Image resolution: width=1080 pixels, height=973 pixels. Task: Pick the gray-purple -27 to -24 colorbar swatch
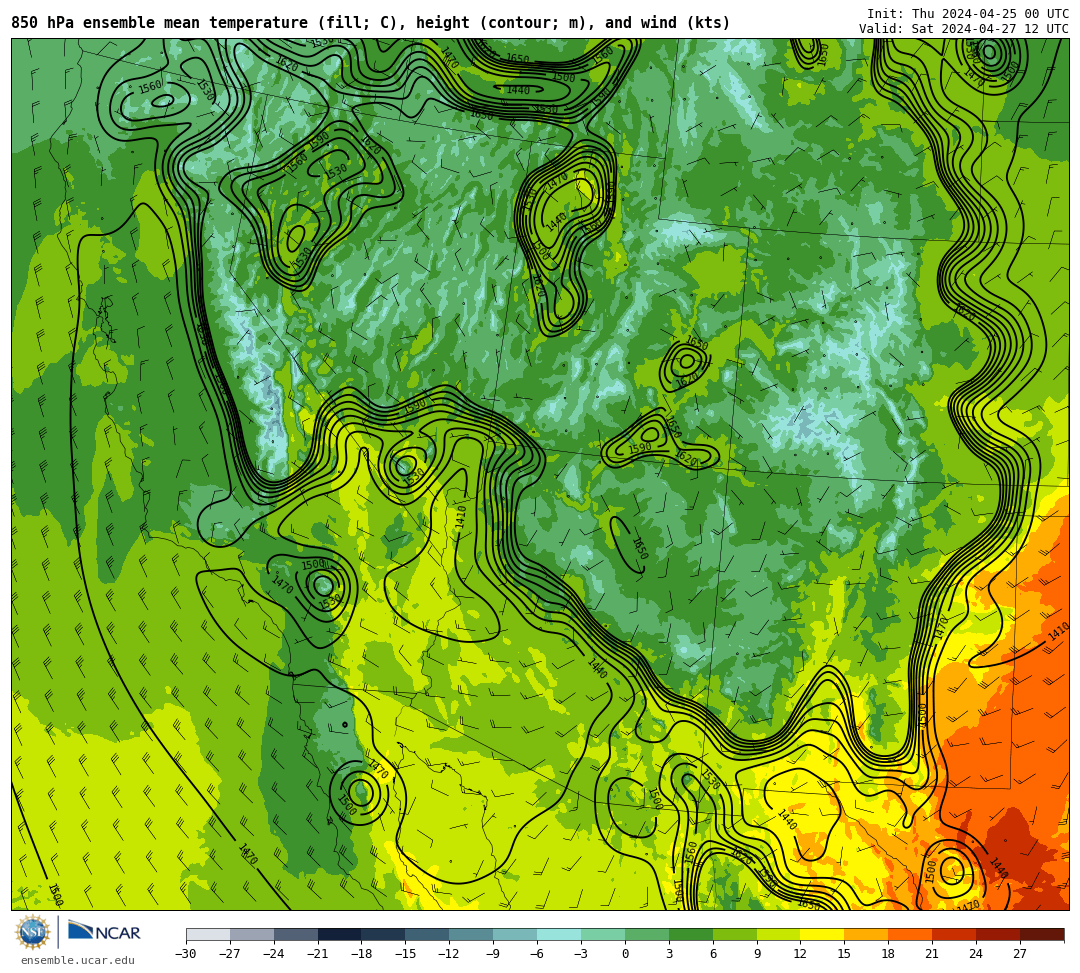252,934
